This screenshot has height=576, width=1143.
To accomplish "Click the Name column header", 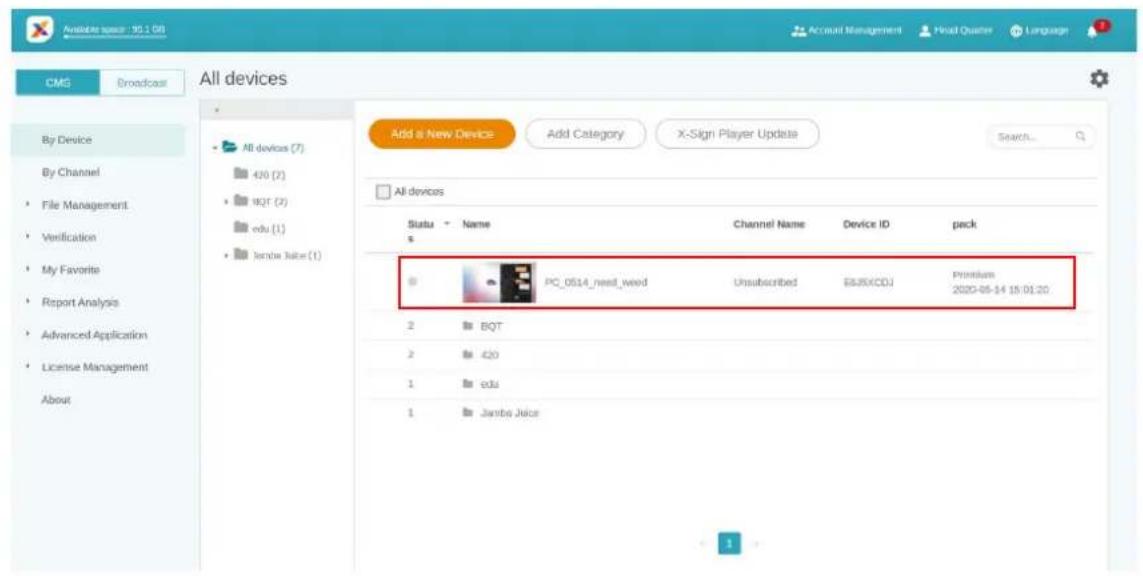I will (x=476, y=225).
